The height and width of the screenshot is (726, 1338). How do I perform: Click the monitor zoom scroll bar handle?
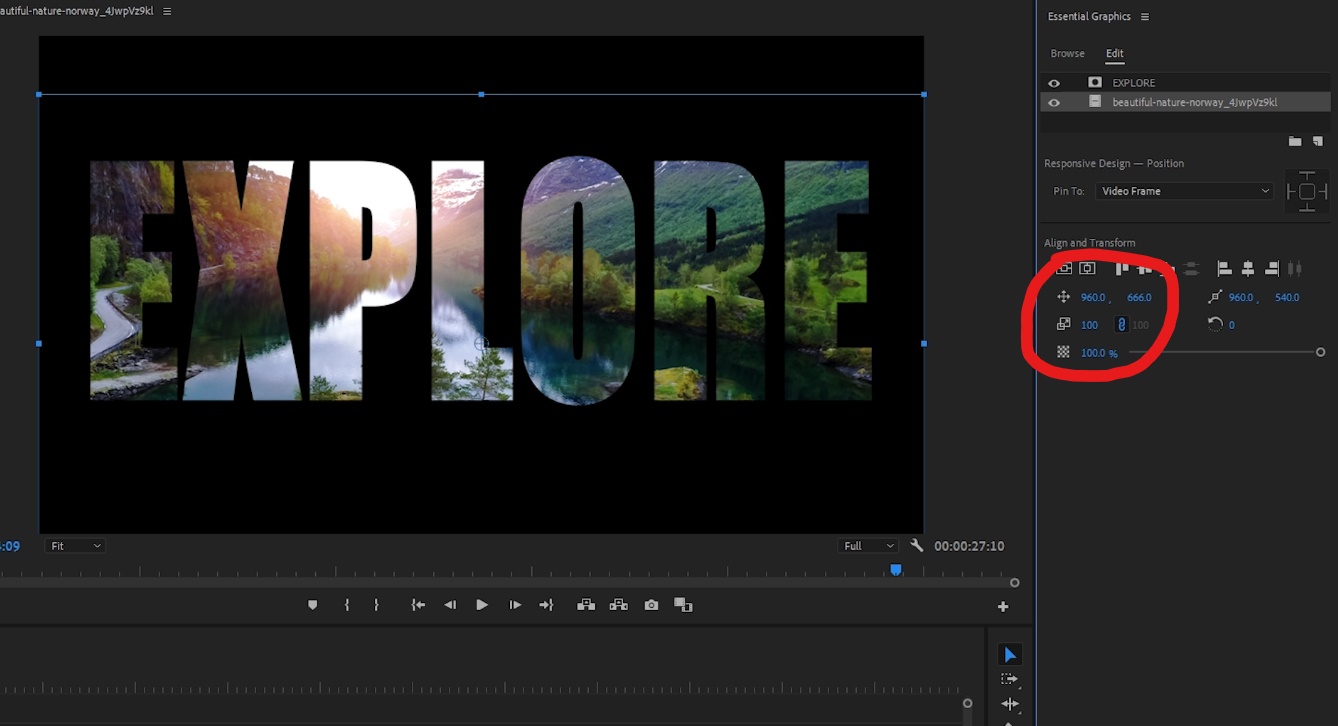1014,582
